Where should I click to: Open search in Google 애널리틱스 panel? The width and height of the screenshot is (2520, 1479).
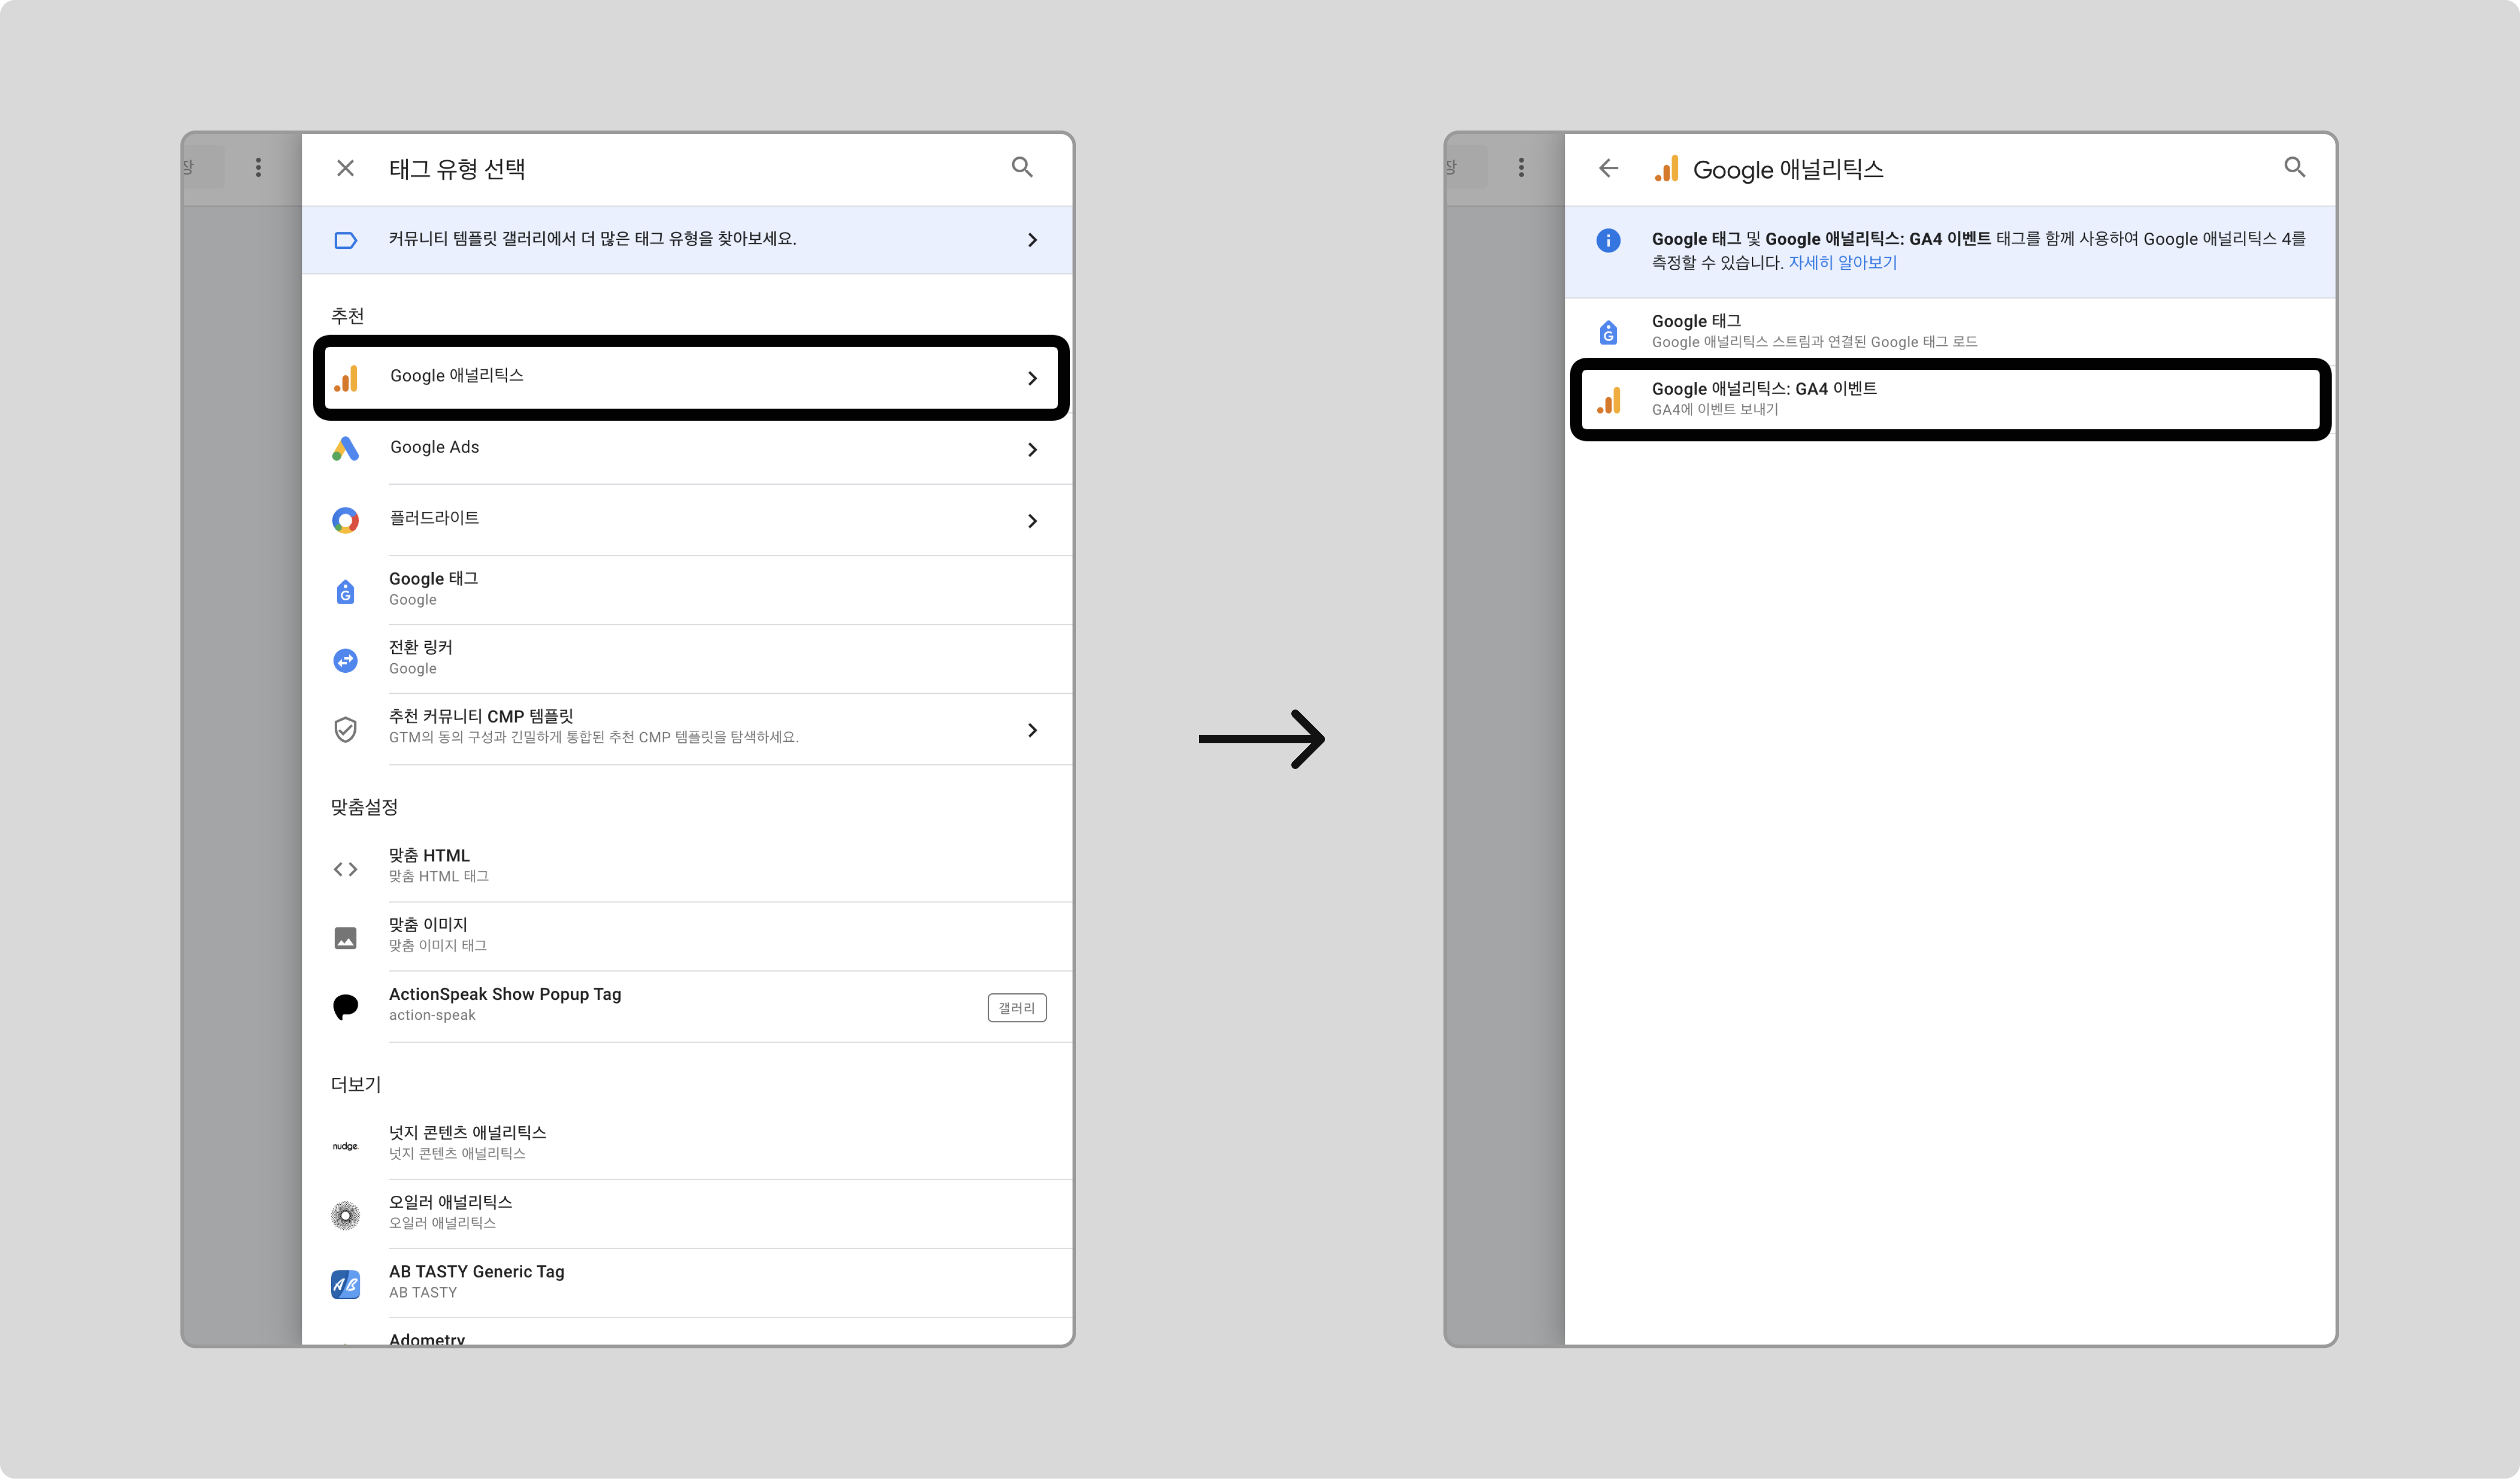2294,167
